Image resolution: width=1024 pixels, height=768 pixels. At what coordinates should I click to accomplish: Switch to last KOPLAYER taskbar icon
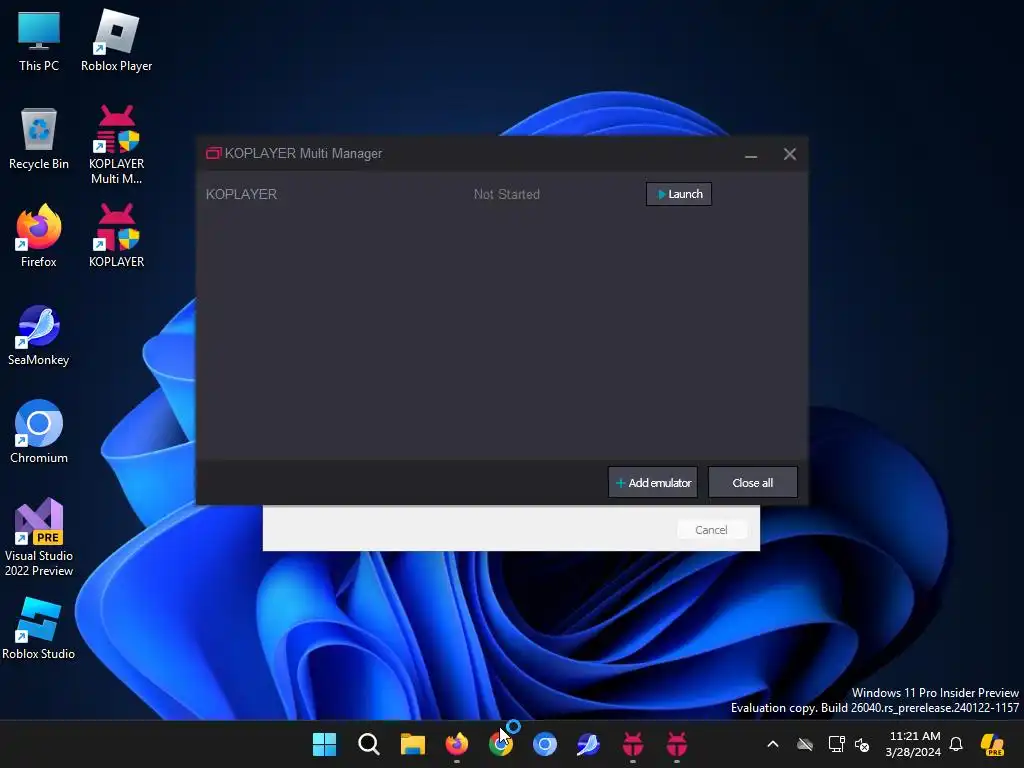click(x=677, y=744)
